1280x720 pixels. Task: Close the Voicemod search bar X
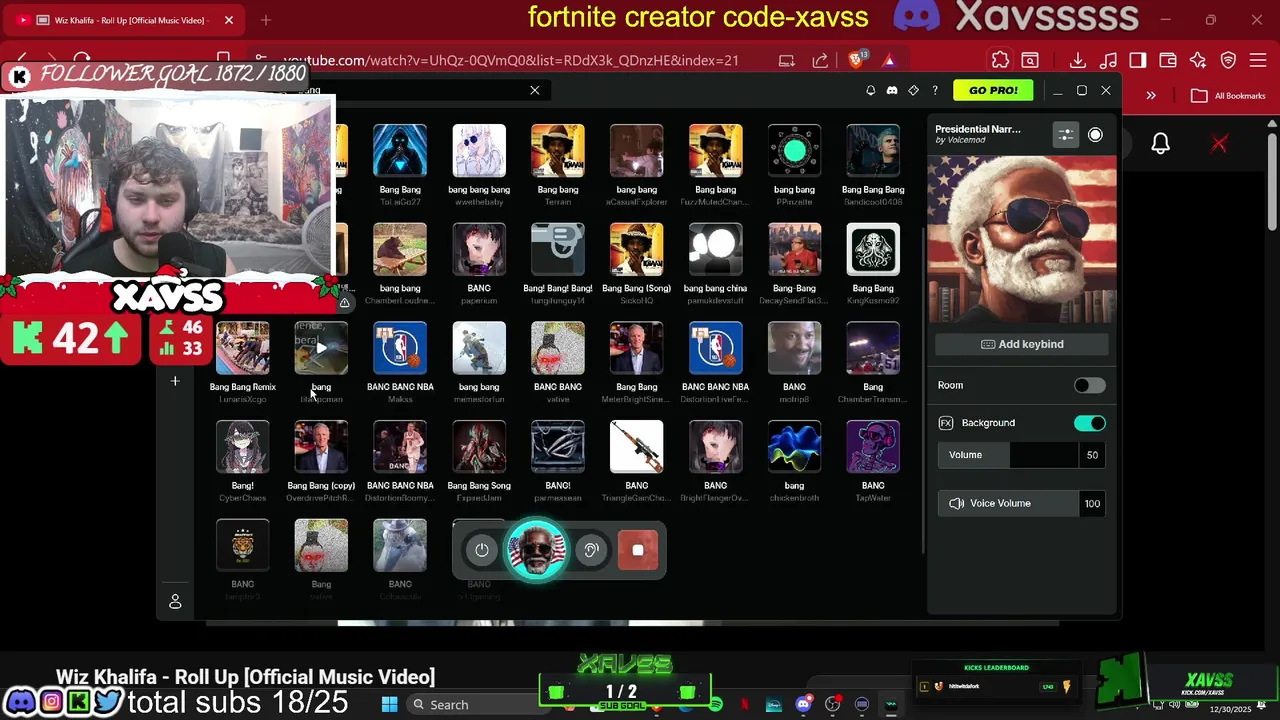535,90
